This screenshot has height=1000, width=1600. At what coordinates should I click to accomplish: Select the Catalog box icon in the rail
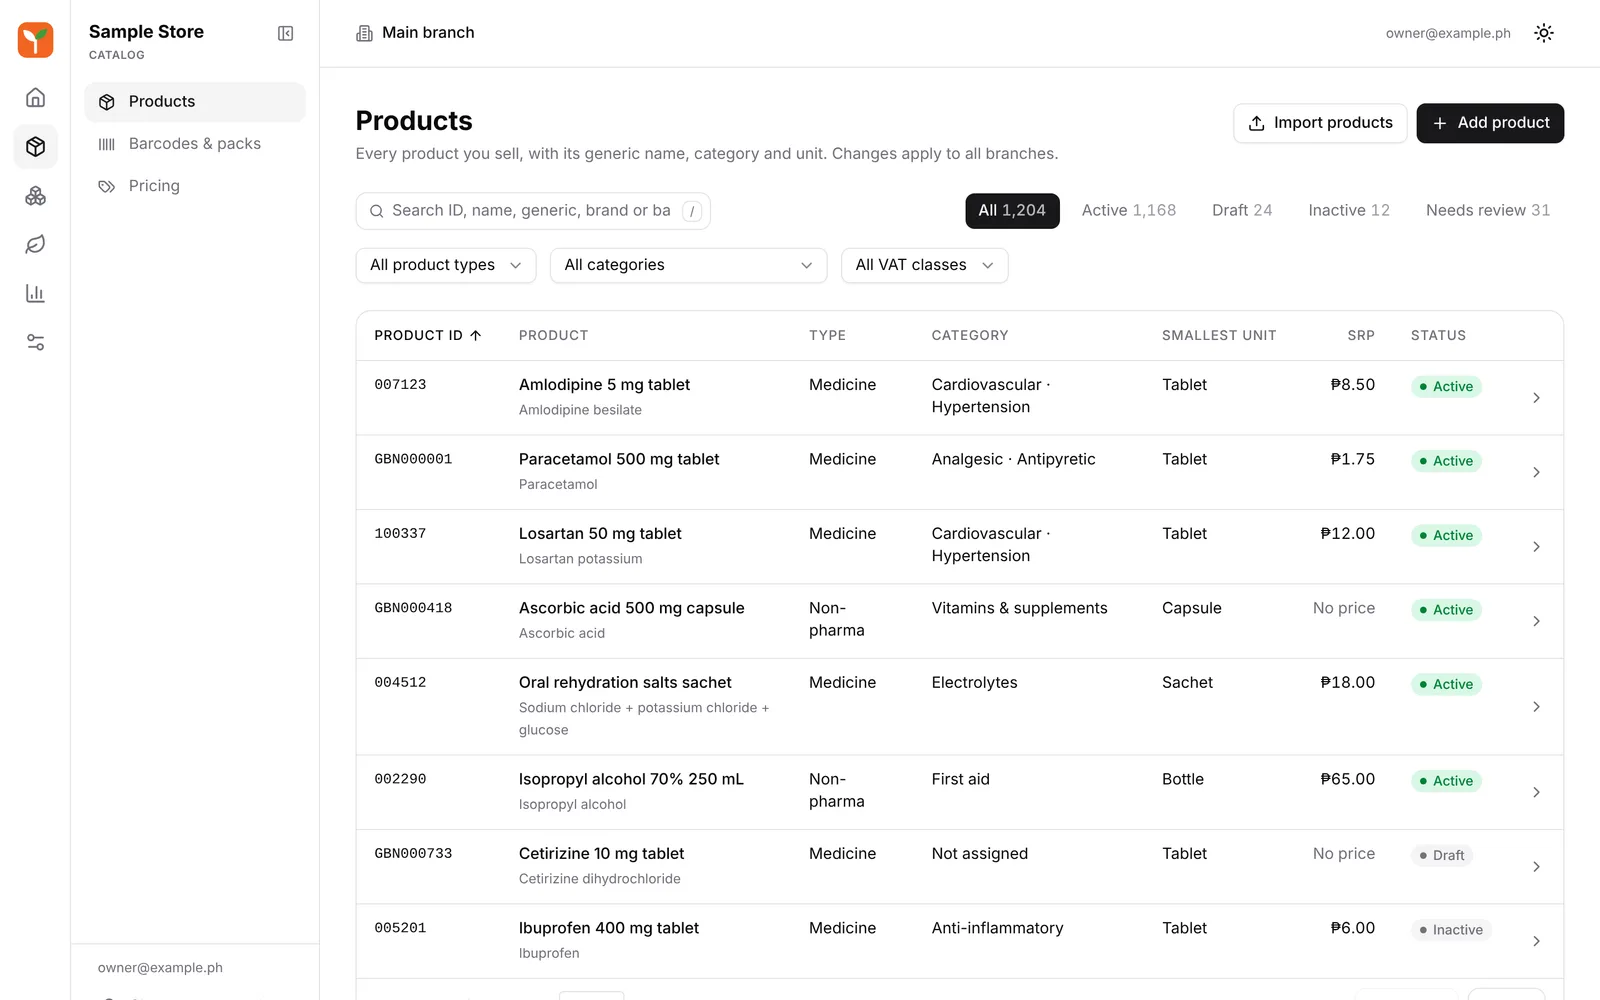point(35,146)
